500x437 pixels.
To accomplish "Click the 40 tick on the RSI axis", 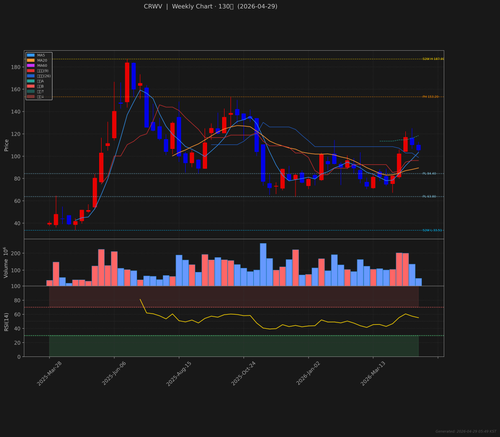I will tap(17, 329).
